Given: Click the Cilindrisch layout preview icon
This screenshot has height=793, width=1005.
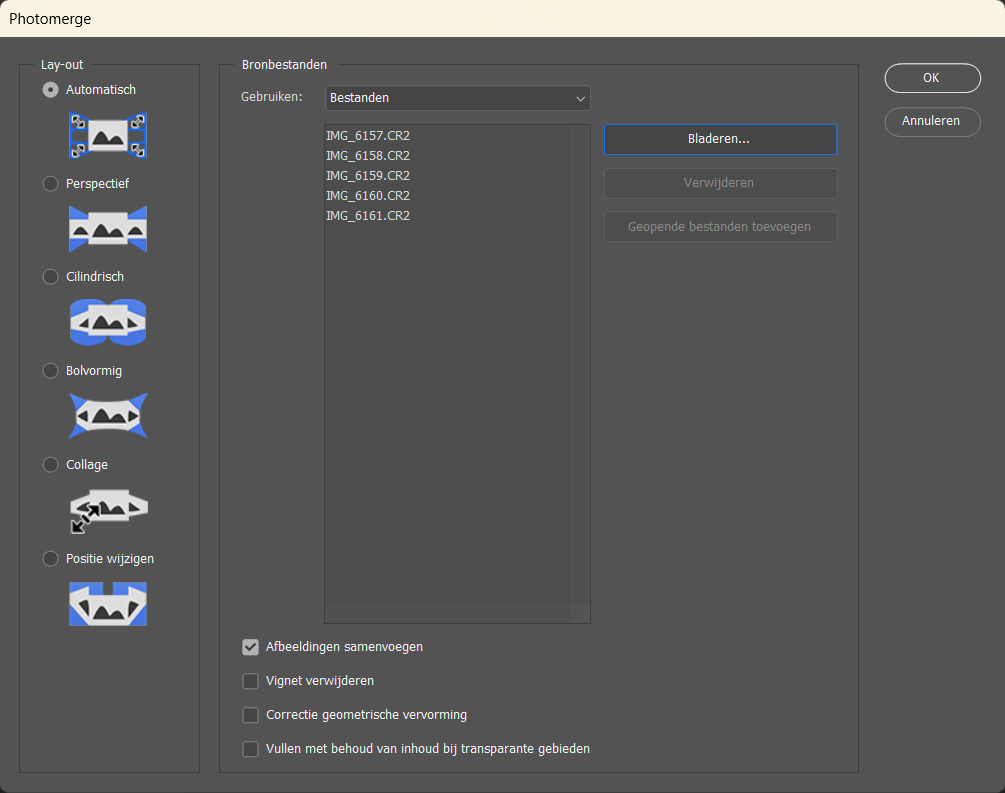Looking at the screenshot, I should (x=108, y=321).
